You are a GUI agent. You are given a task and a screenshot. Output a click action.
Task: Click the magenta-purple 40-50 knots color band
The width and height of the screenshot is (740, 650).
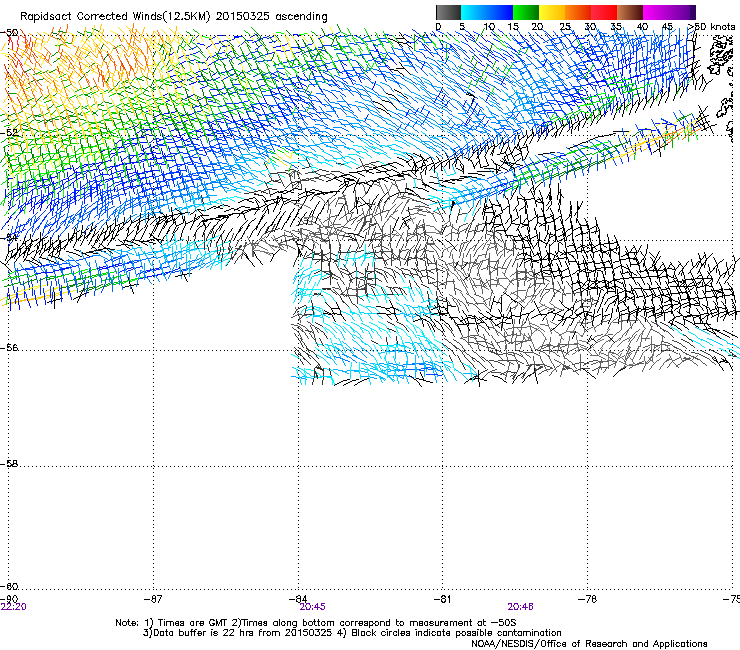coord(669,12)
